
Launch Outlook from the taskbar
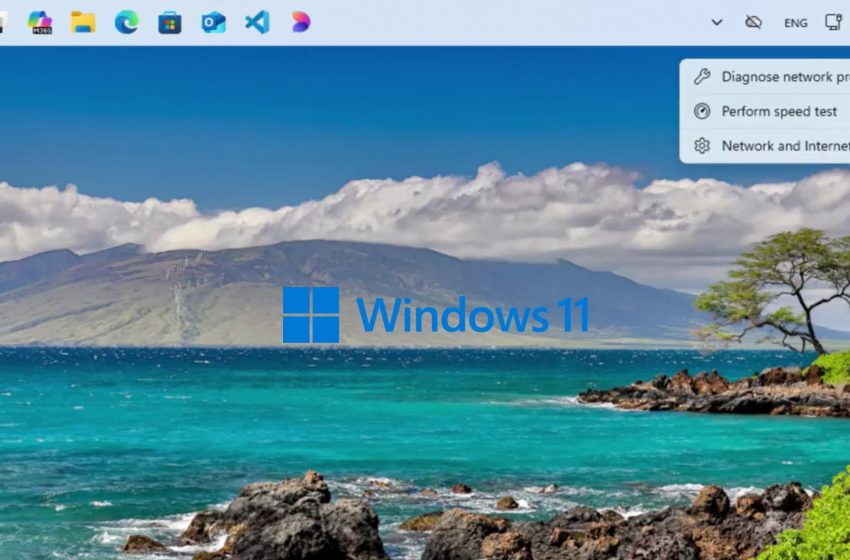click(x=214, y=23)
